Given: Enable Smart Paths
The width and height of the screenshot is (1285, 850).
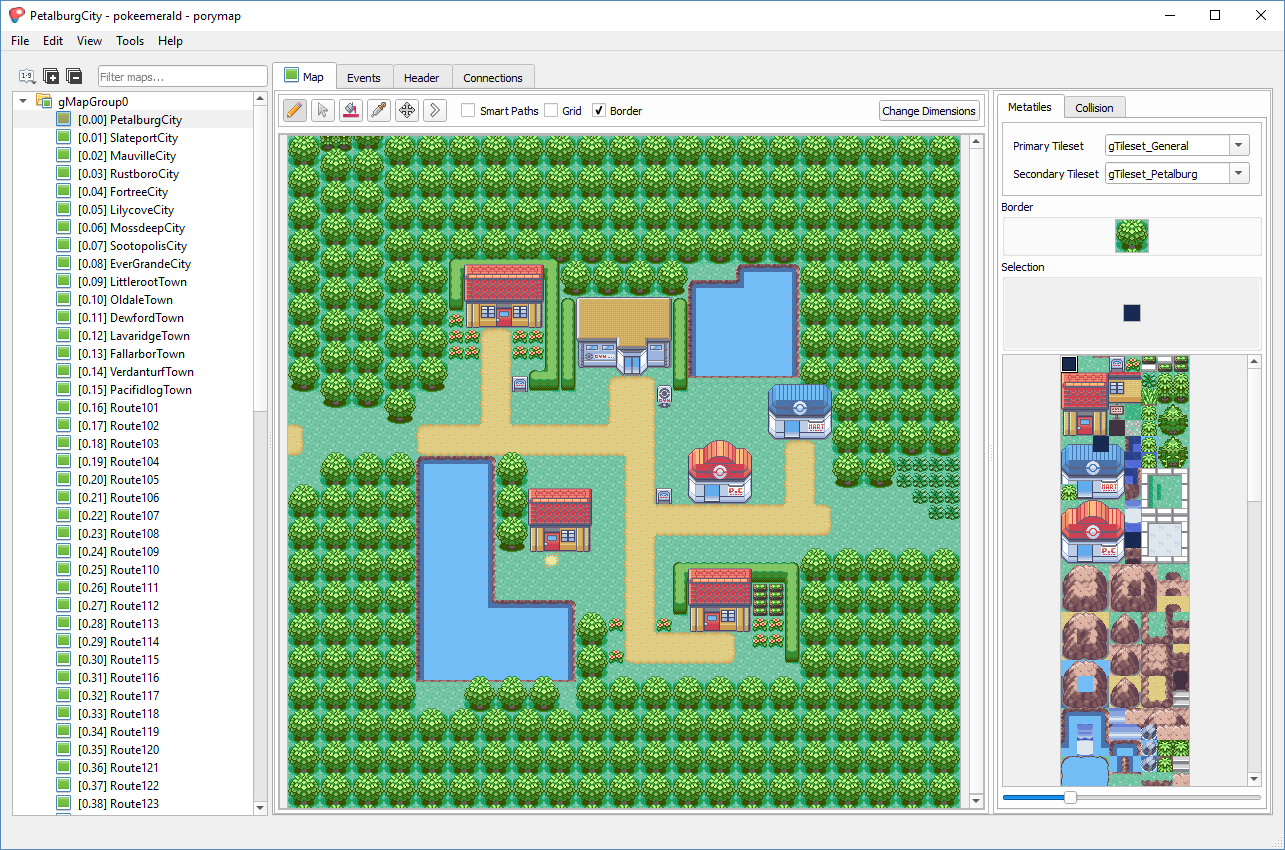Looking at the screenshot, I should point(468,111).
